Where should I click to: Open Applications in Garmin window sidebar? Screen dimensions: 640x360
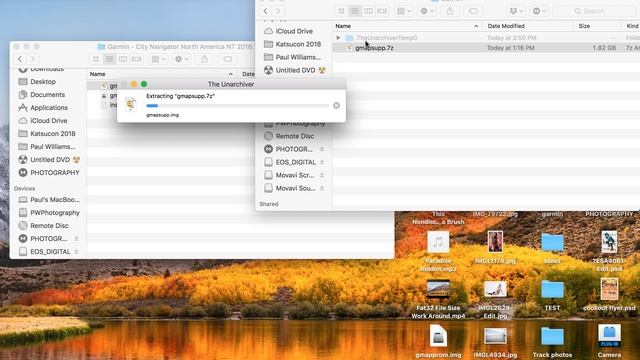[43, 108]
